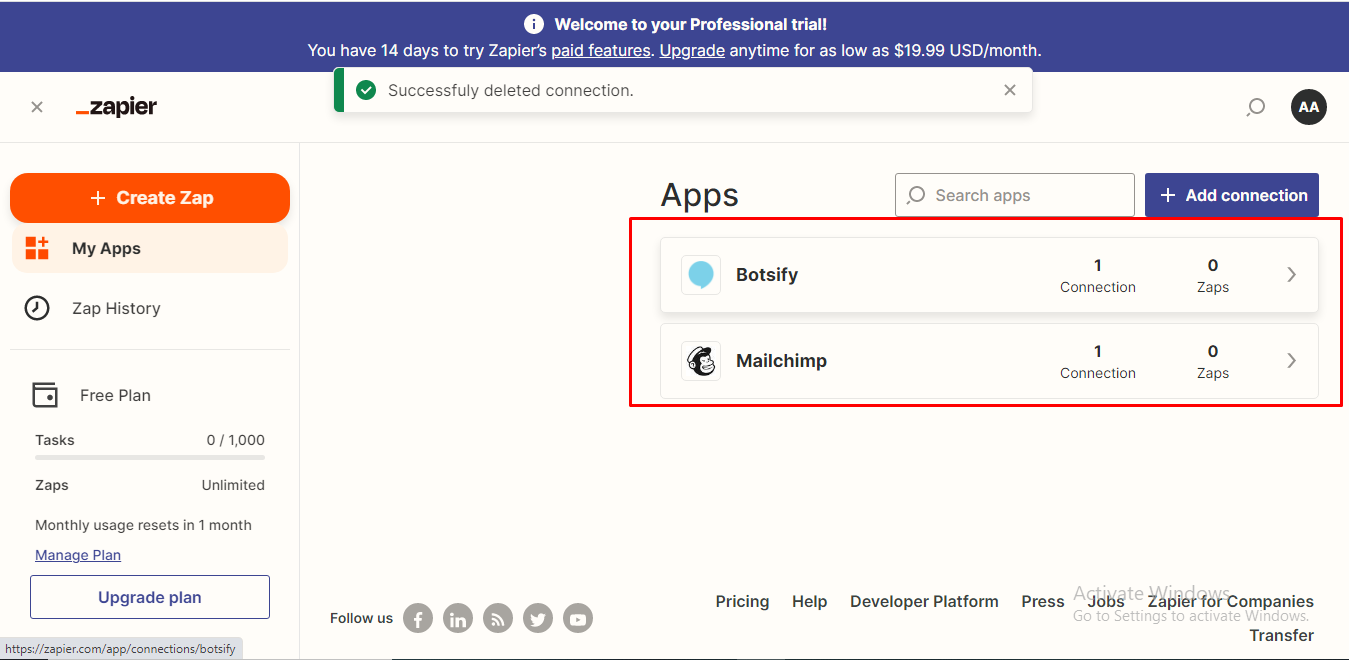Click the Add connection button
Viewport: 1349px width, 660px height.
click(1232, 195)
